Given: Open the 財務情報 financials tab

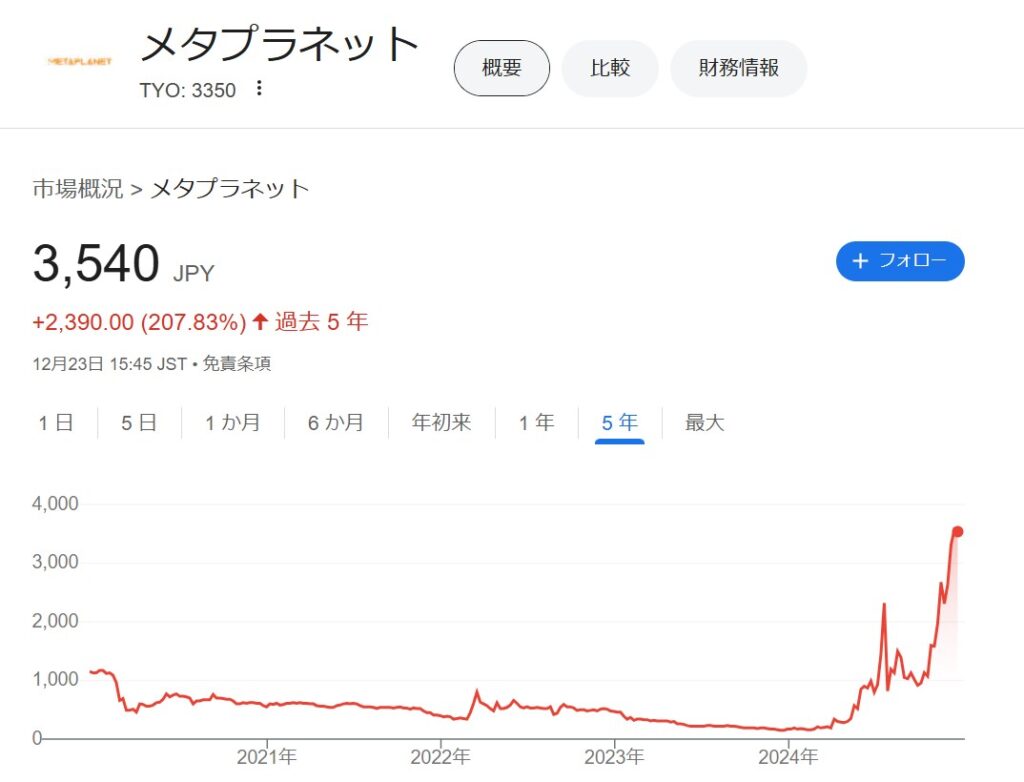Looking at the screenshot, I should click(739, 68).
